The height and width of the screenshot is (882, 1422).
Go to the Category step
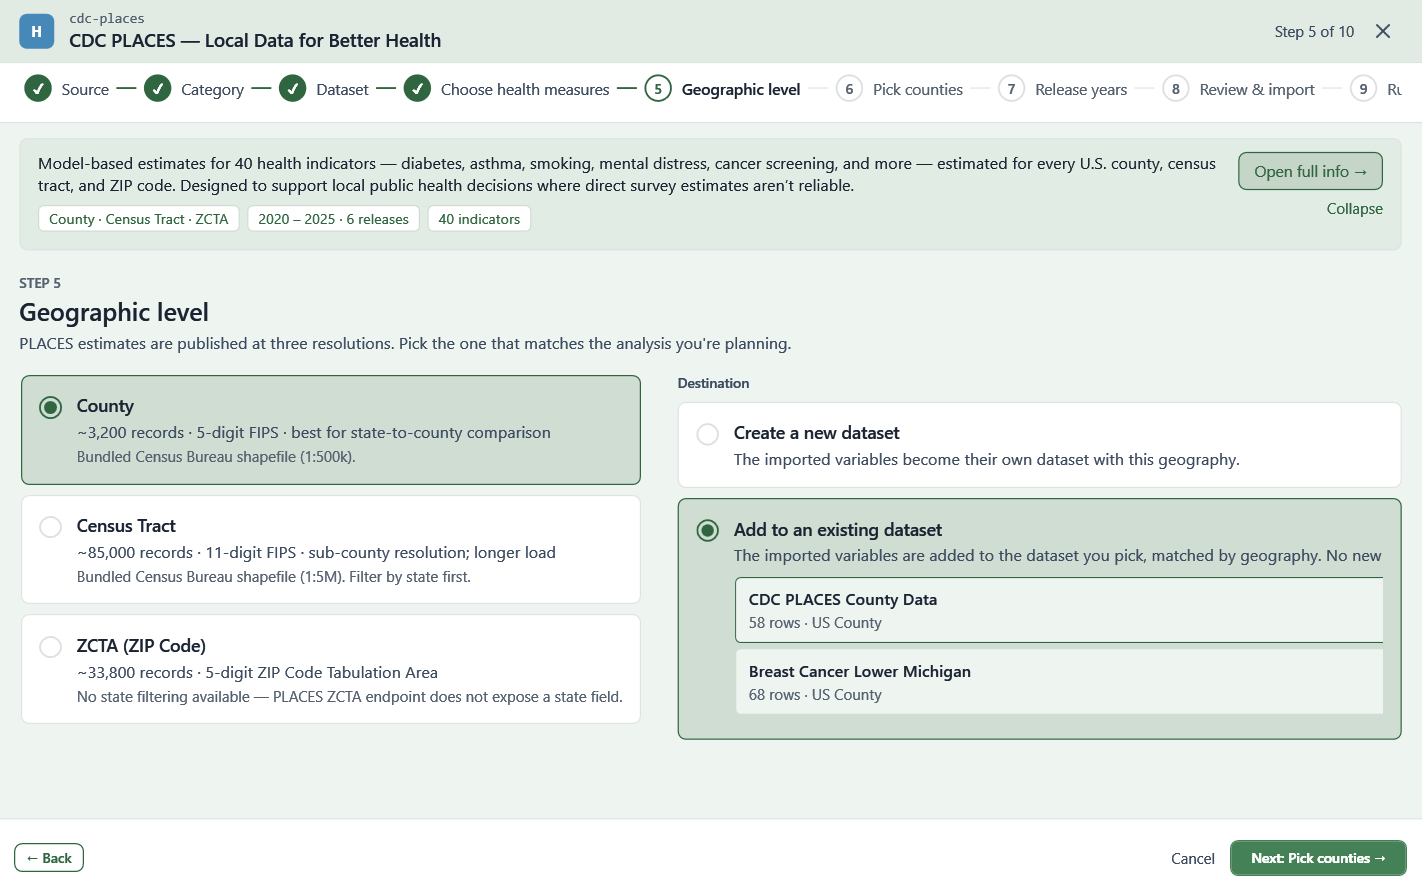pyautogui.click(x=212, y=90)
